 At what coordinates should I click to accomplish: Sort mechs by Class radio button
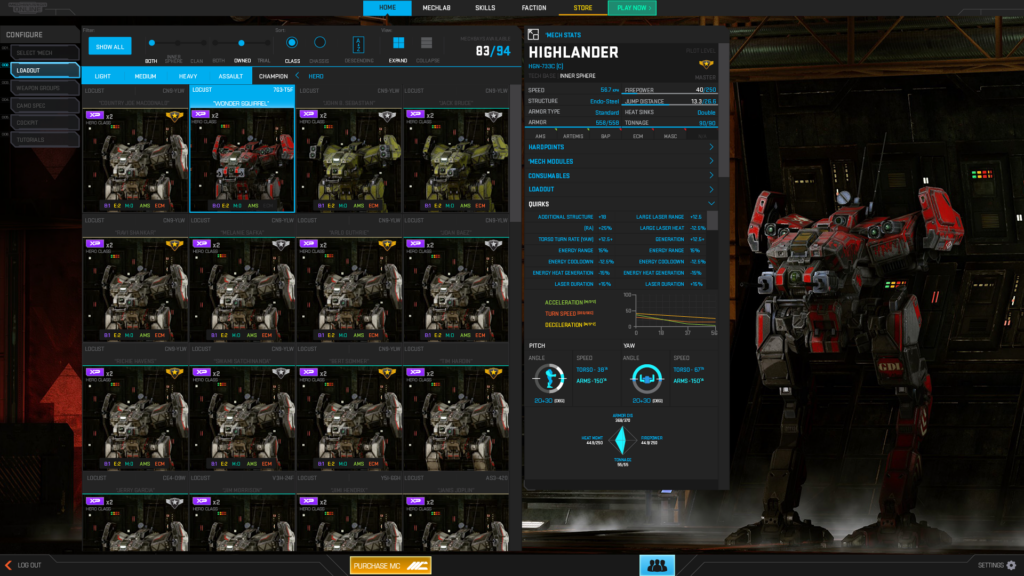(292, 42)
